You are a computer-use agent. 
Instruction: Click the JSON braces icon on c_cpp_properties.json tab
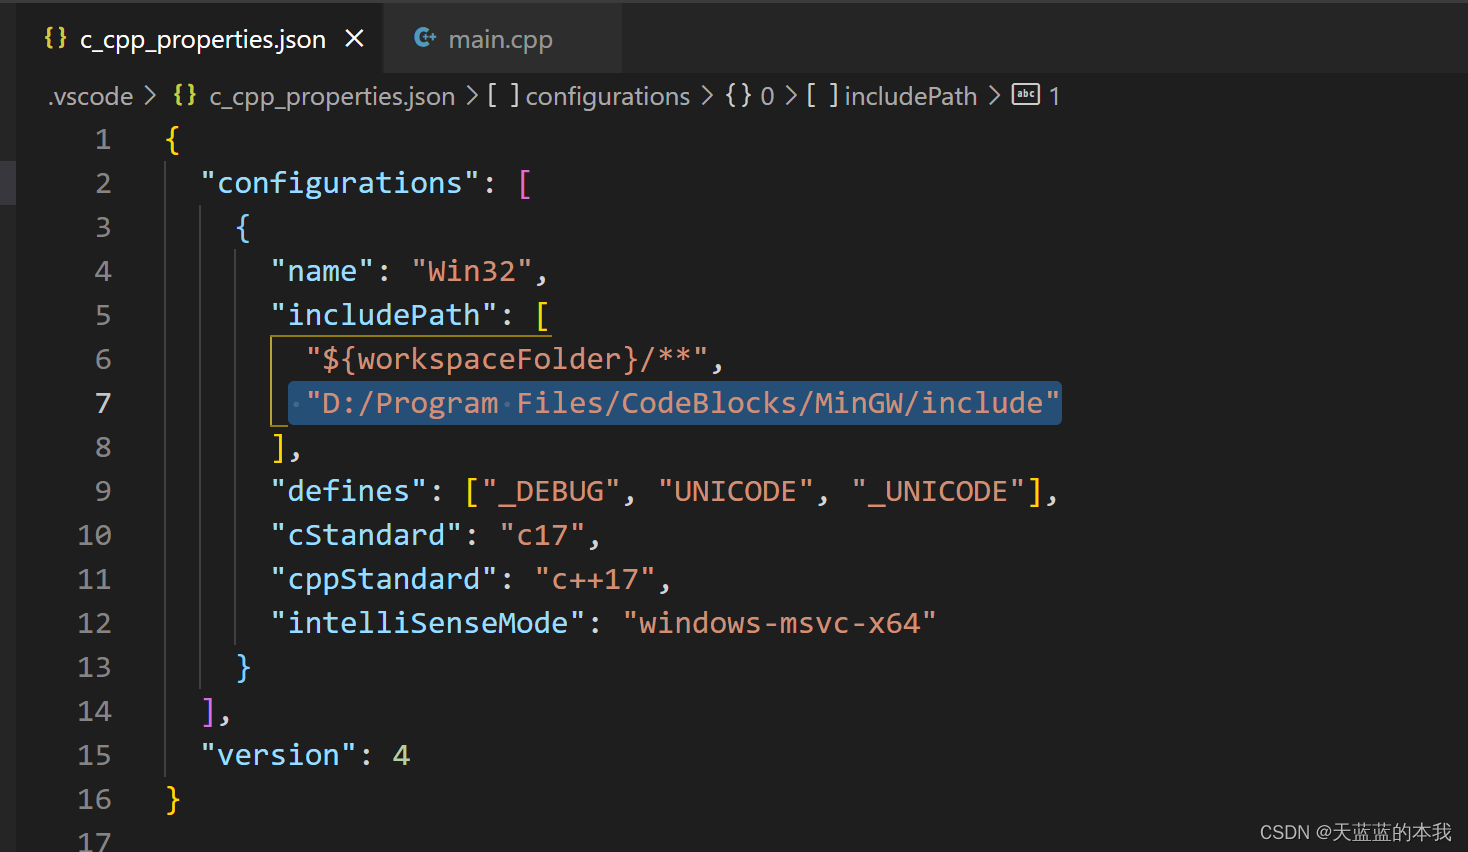(56, 38)
